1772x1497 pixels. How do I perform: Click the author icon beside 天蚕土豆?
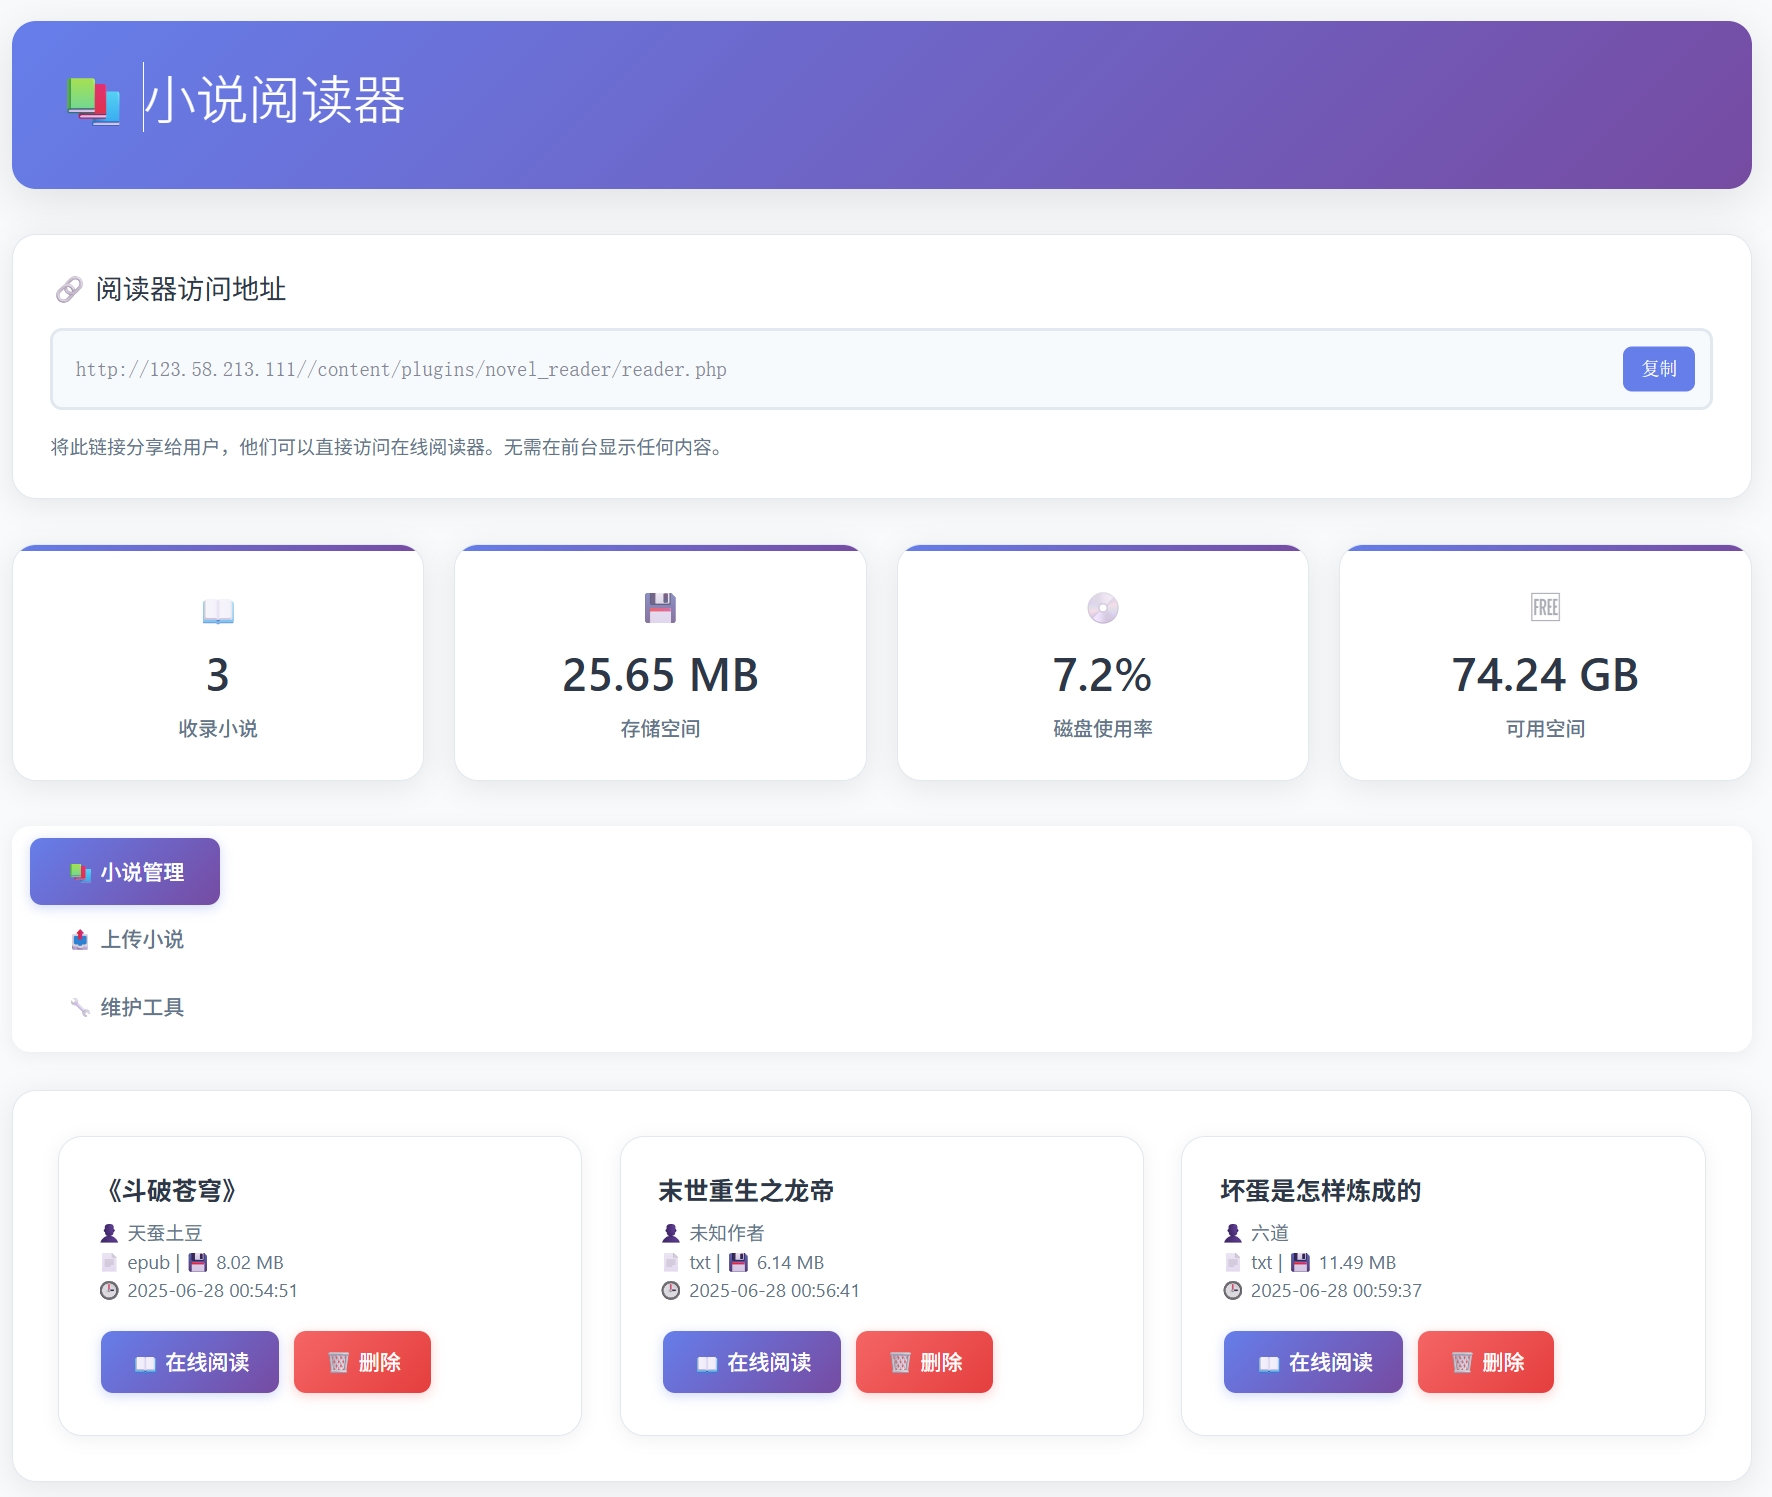pos(109,1233)
